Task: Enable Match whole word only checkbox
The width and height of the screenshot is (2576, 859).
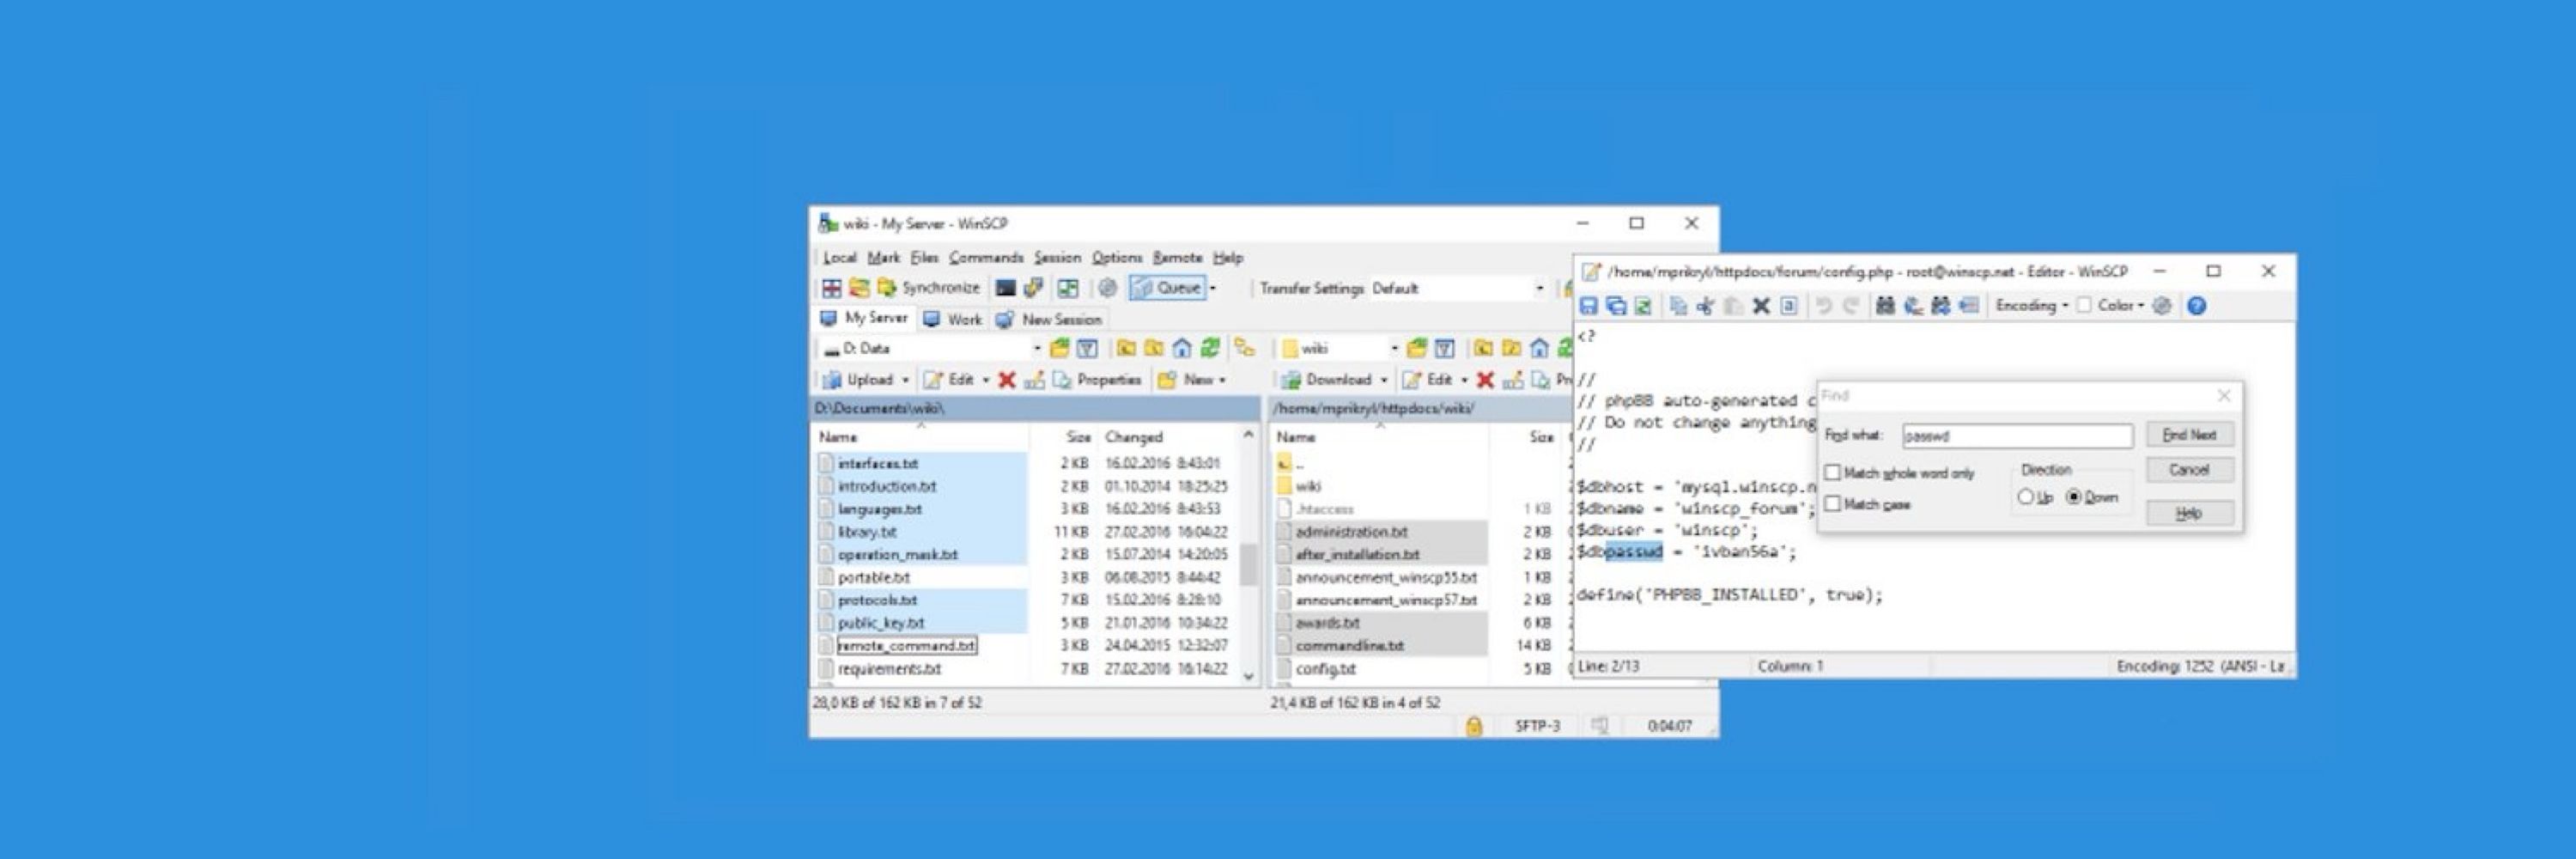Action: point(1832,473)
